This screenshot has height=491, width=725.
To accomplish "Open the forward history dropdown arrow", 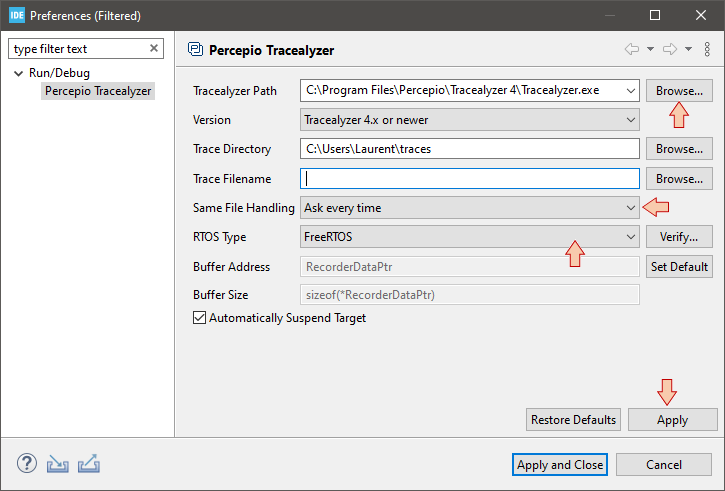I will click(x=688, y=49).
